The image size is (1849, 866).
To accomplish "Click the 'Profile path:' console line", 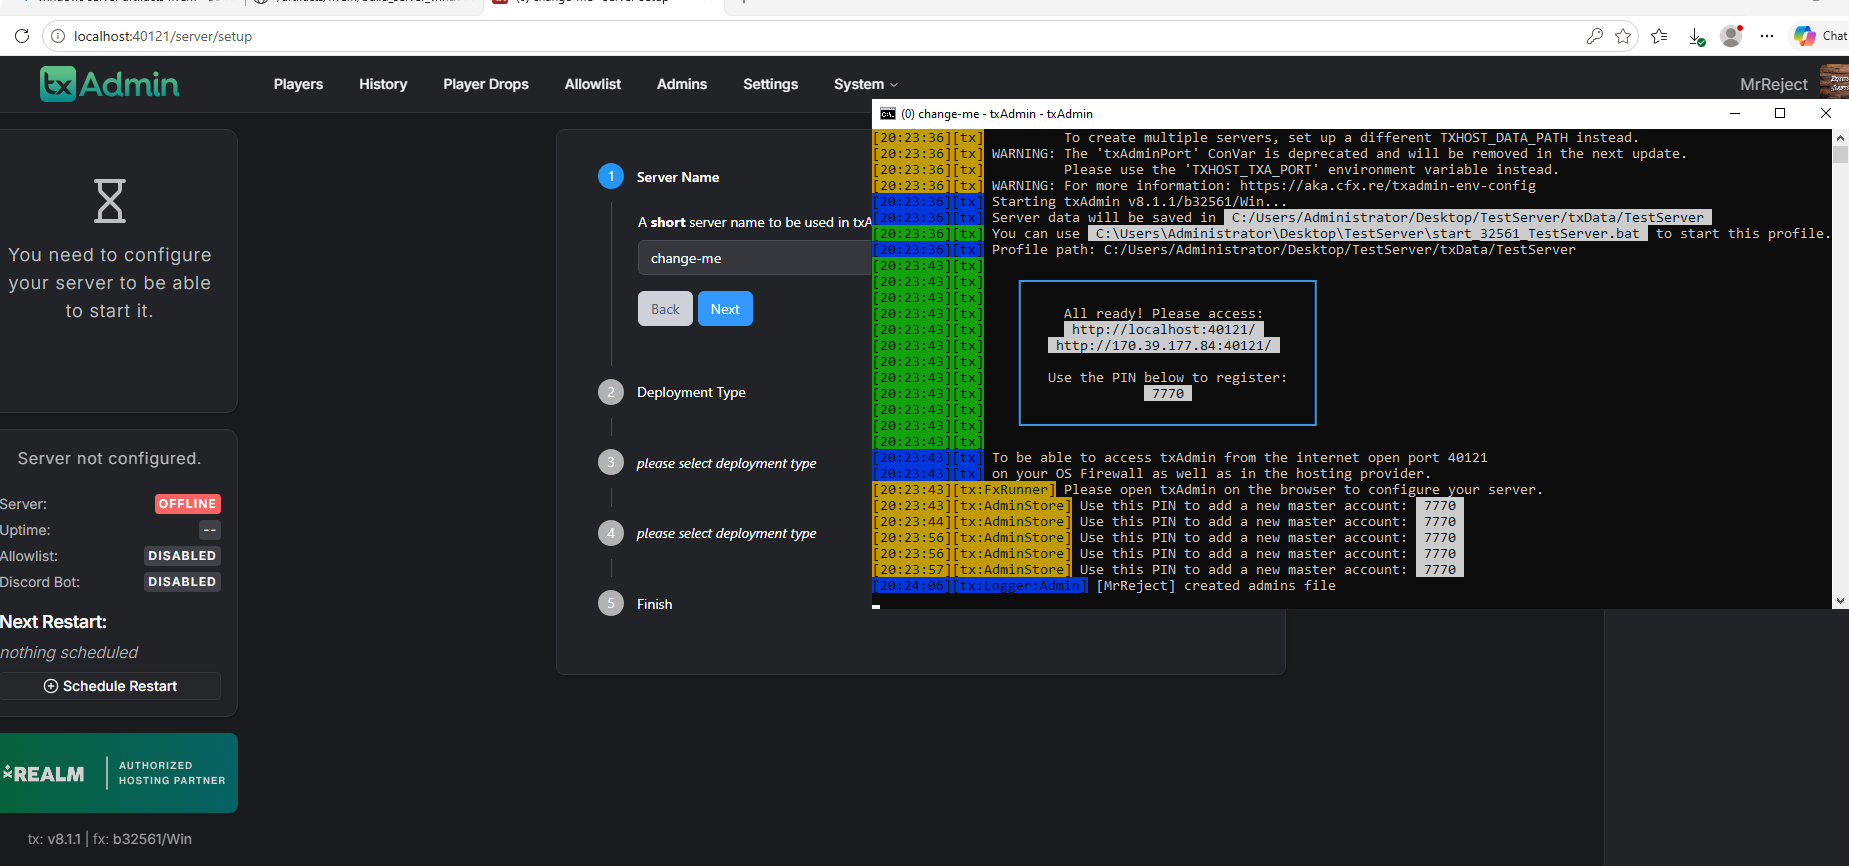I will (1284, 250).
